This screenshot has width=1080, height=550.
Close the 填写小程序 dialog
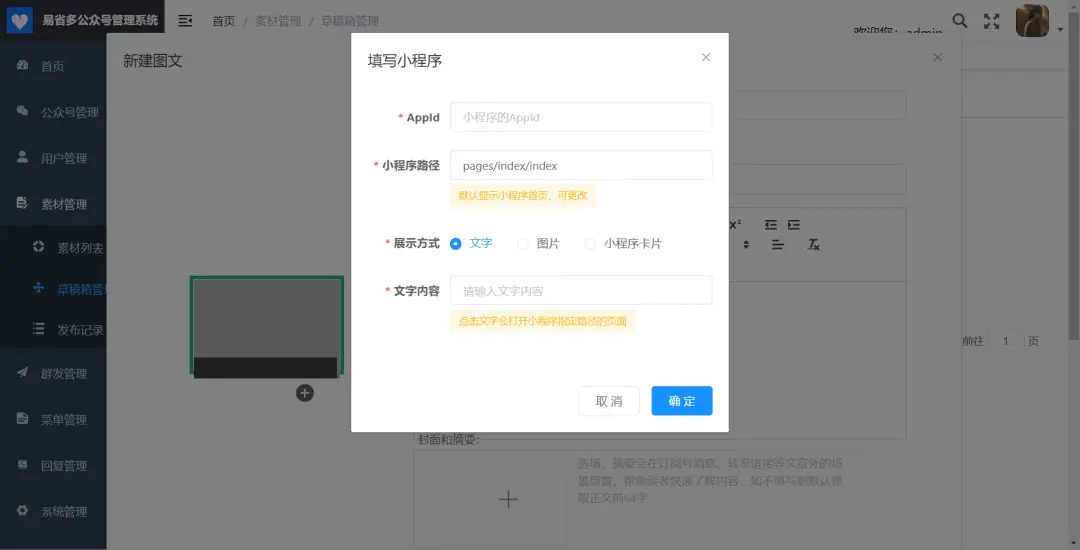(705, 58)
